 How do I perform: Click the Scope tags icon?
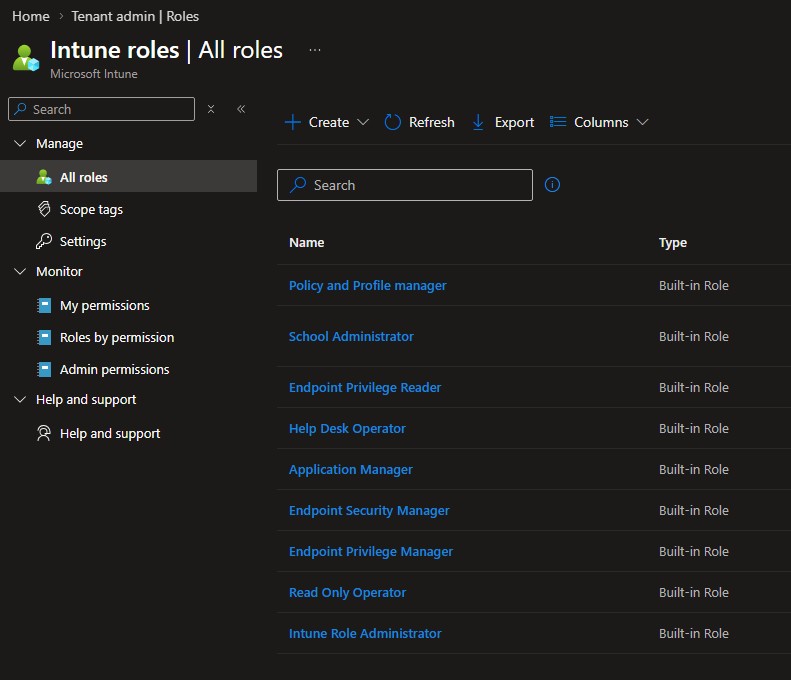pyautogui.click(x=43, y=209)
